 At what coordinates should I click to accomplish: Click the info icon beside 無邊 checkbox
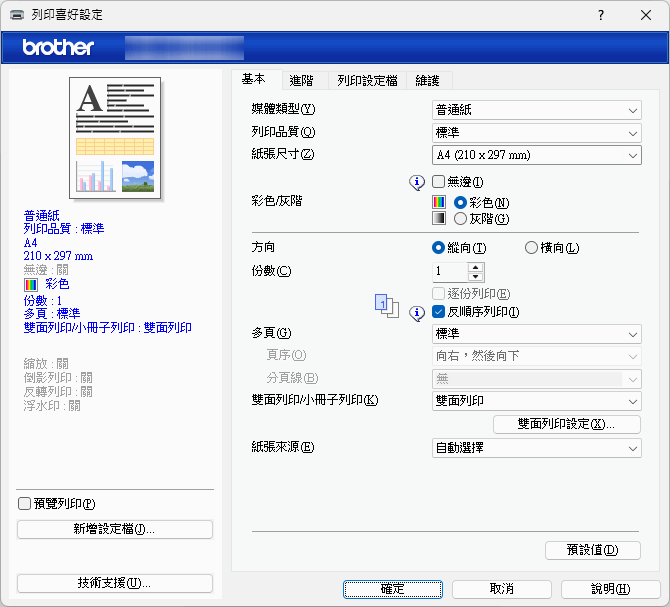point(418,182)
